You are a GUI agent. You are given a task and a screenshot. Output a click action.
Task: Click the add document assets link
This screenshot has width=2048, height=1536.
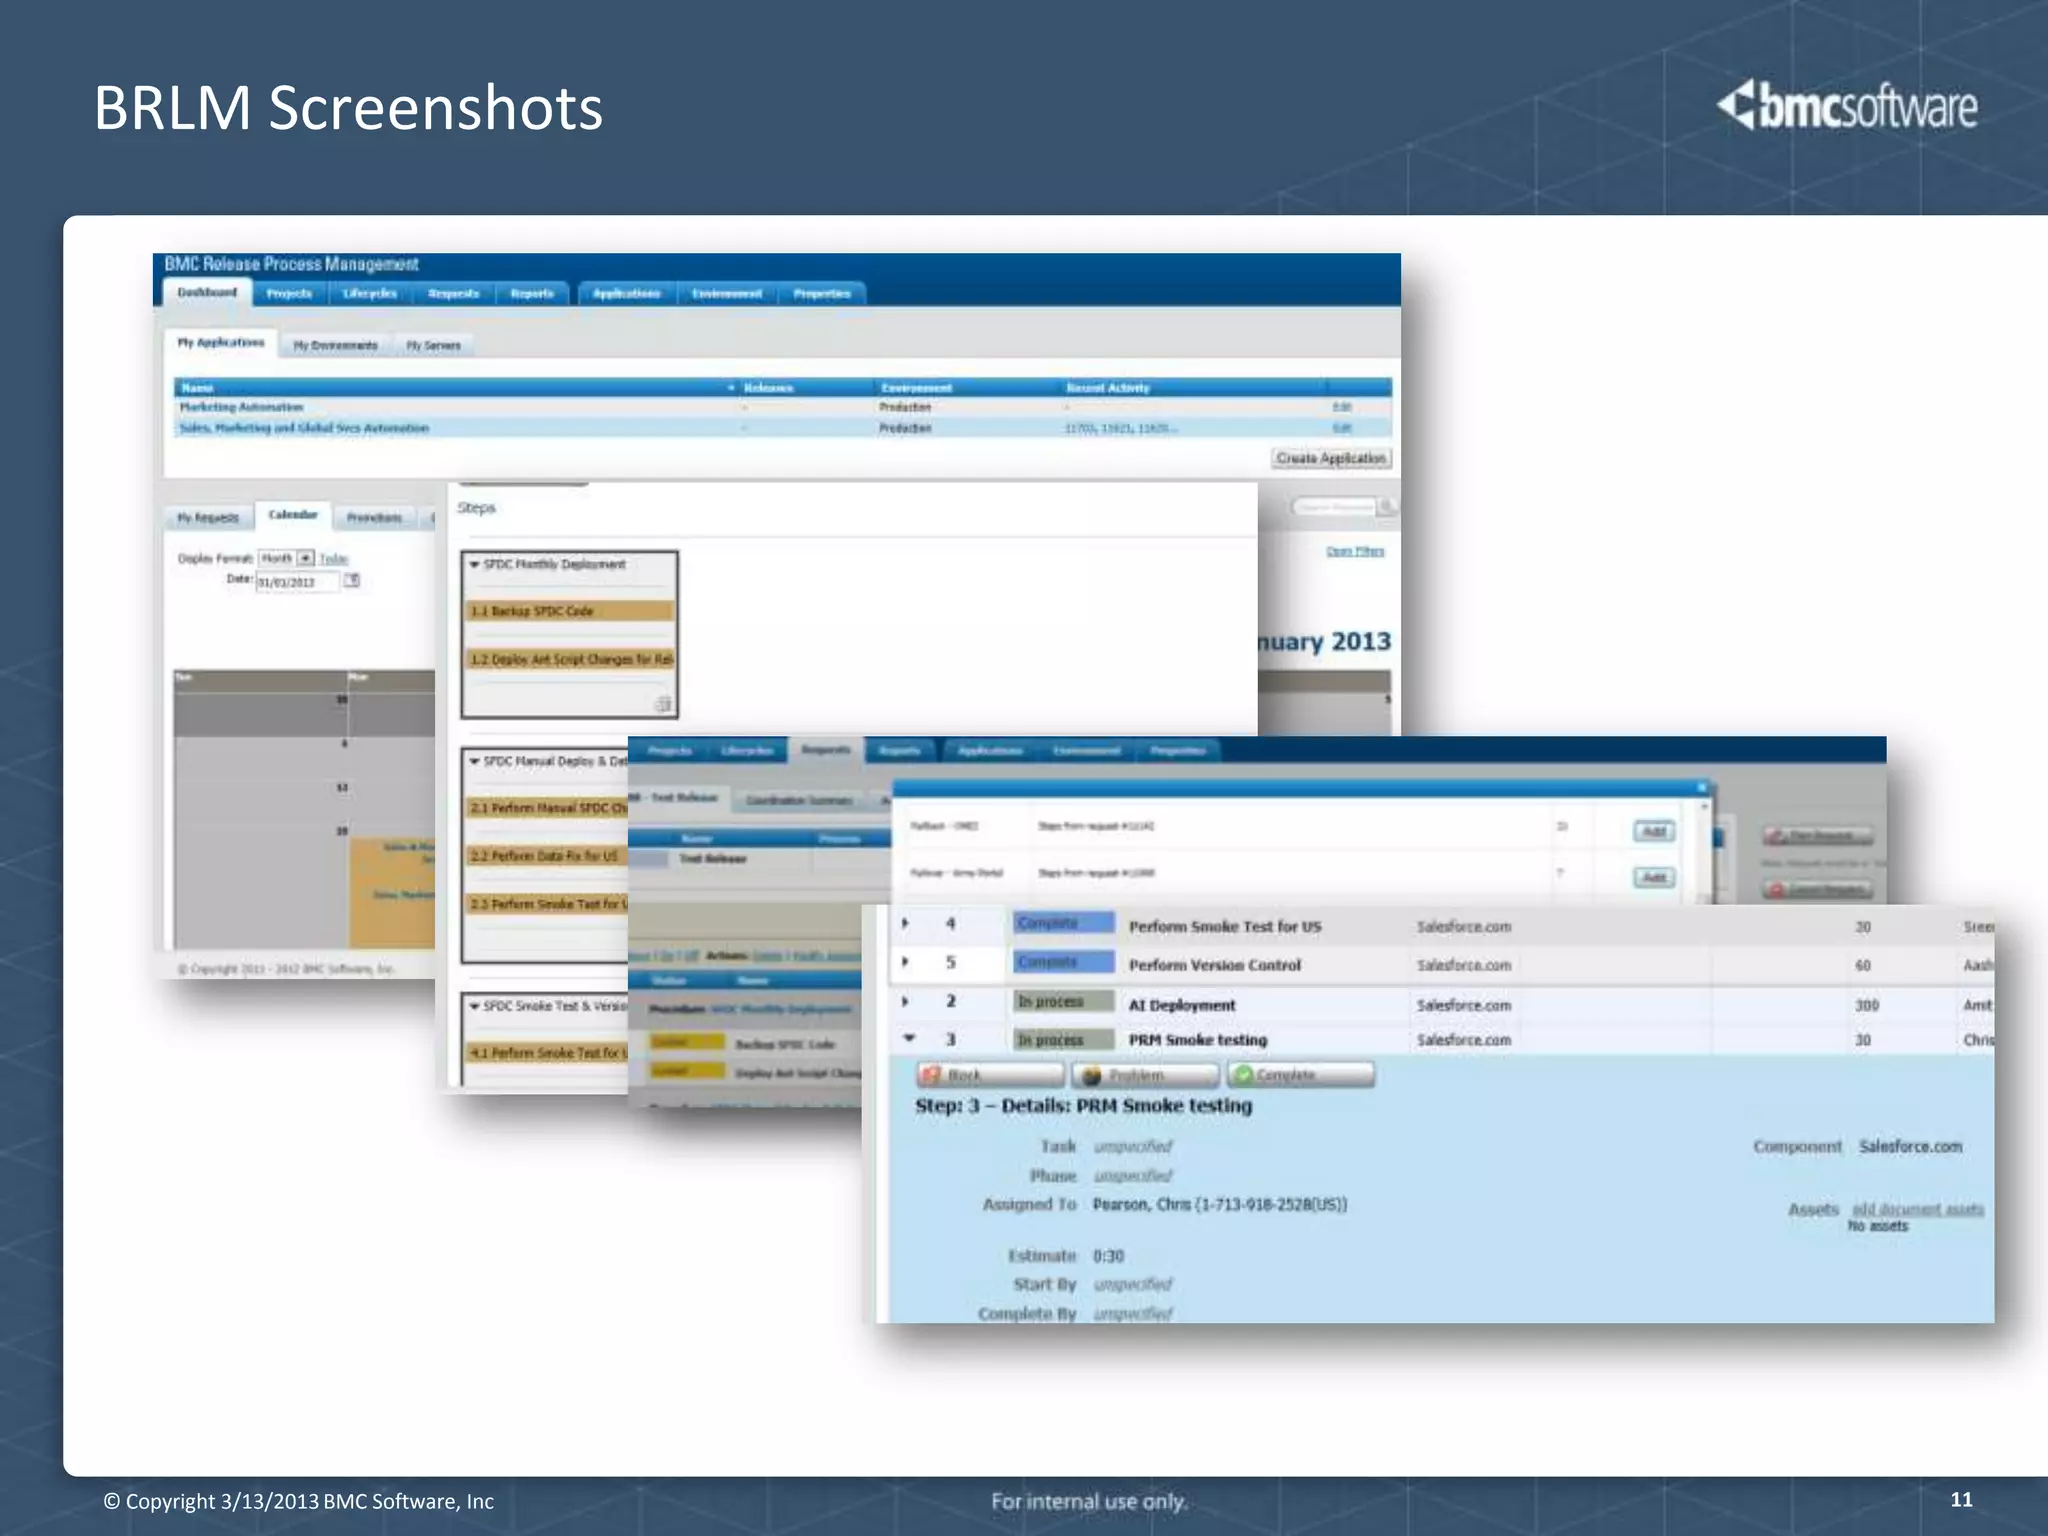1917,1209
